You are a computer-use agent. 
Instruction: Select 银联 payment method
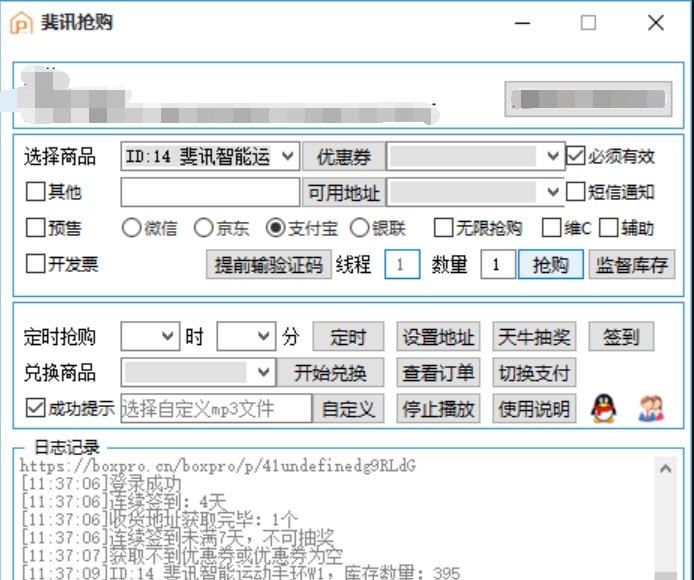point(359,228)
